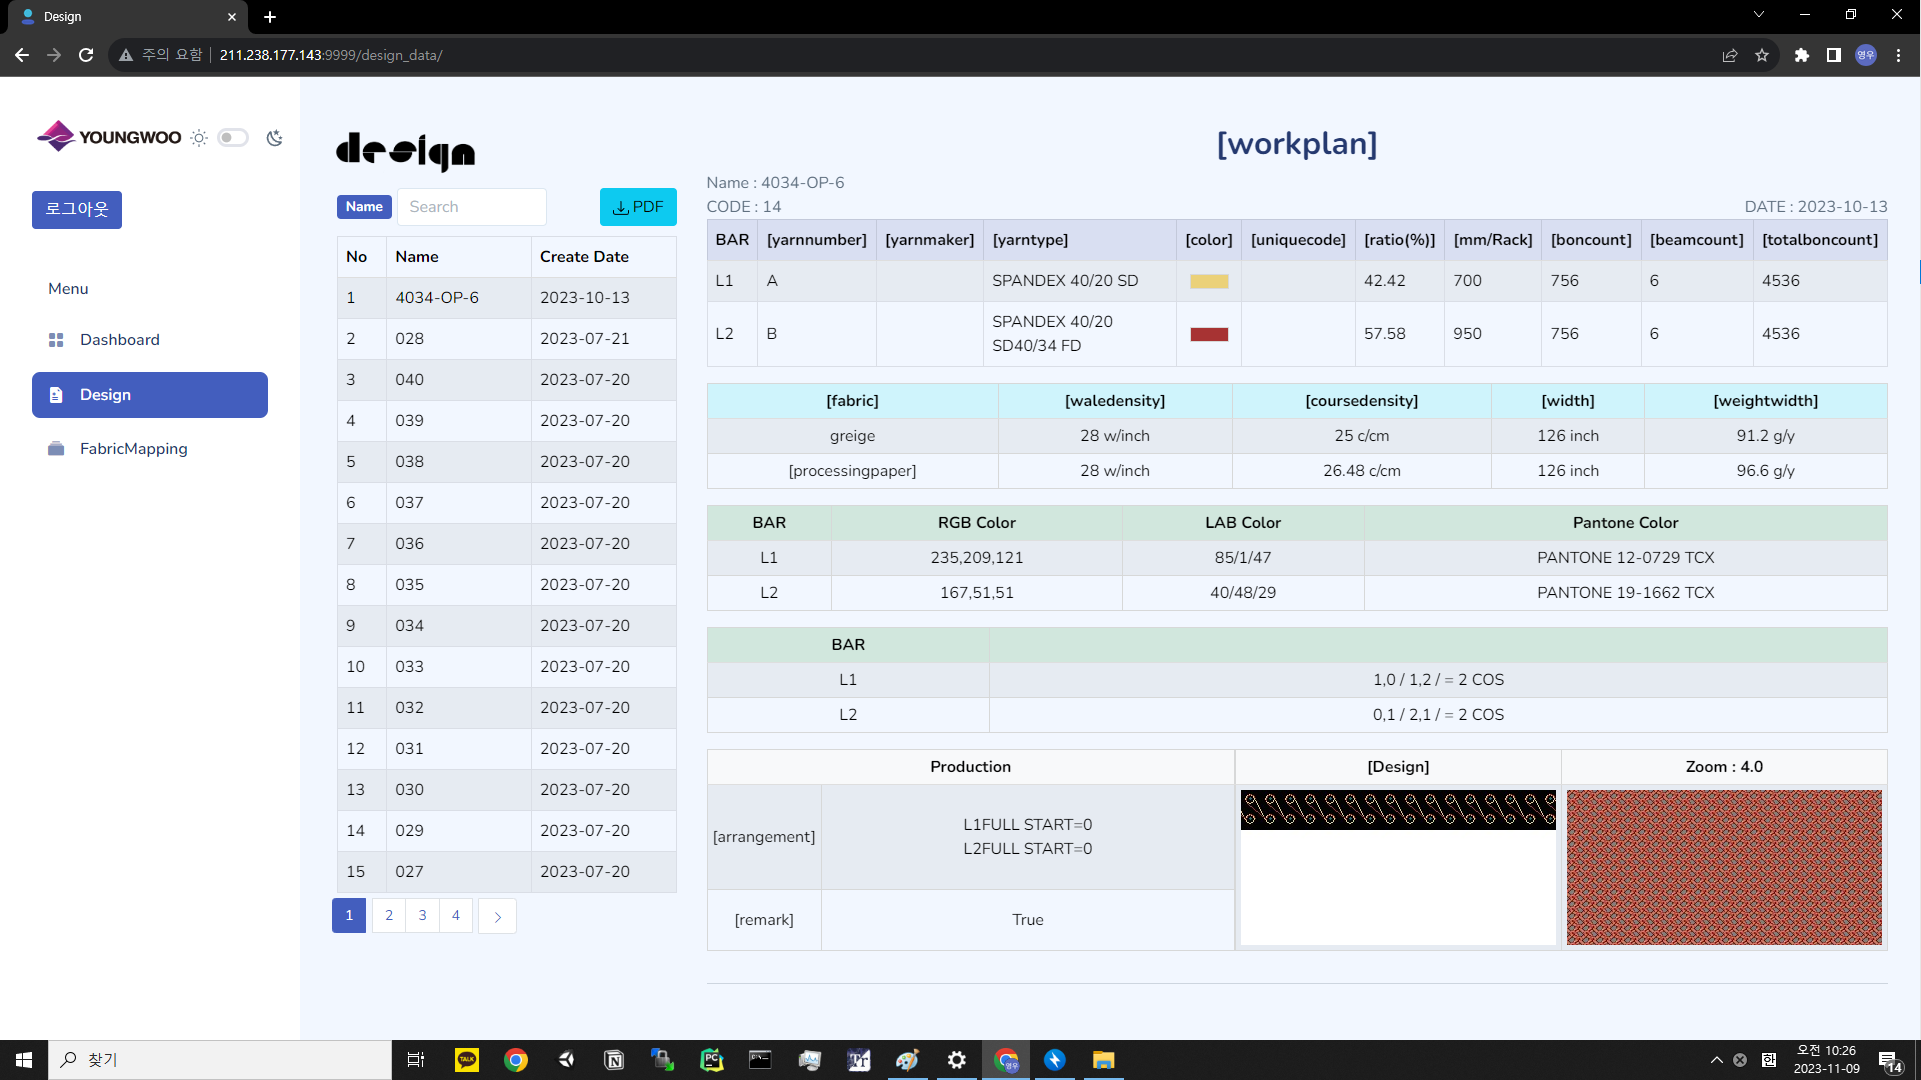Screen dimensions: 1921x1080
Task: Click the moon dark-mode icon
Action: (x=274, y=138)
